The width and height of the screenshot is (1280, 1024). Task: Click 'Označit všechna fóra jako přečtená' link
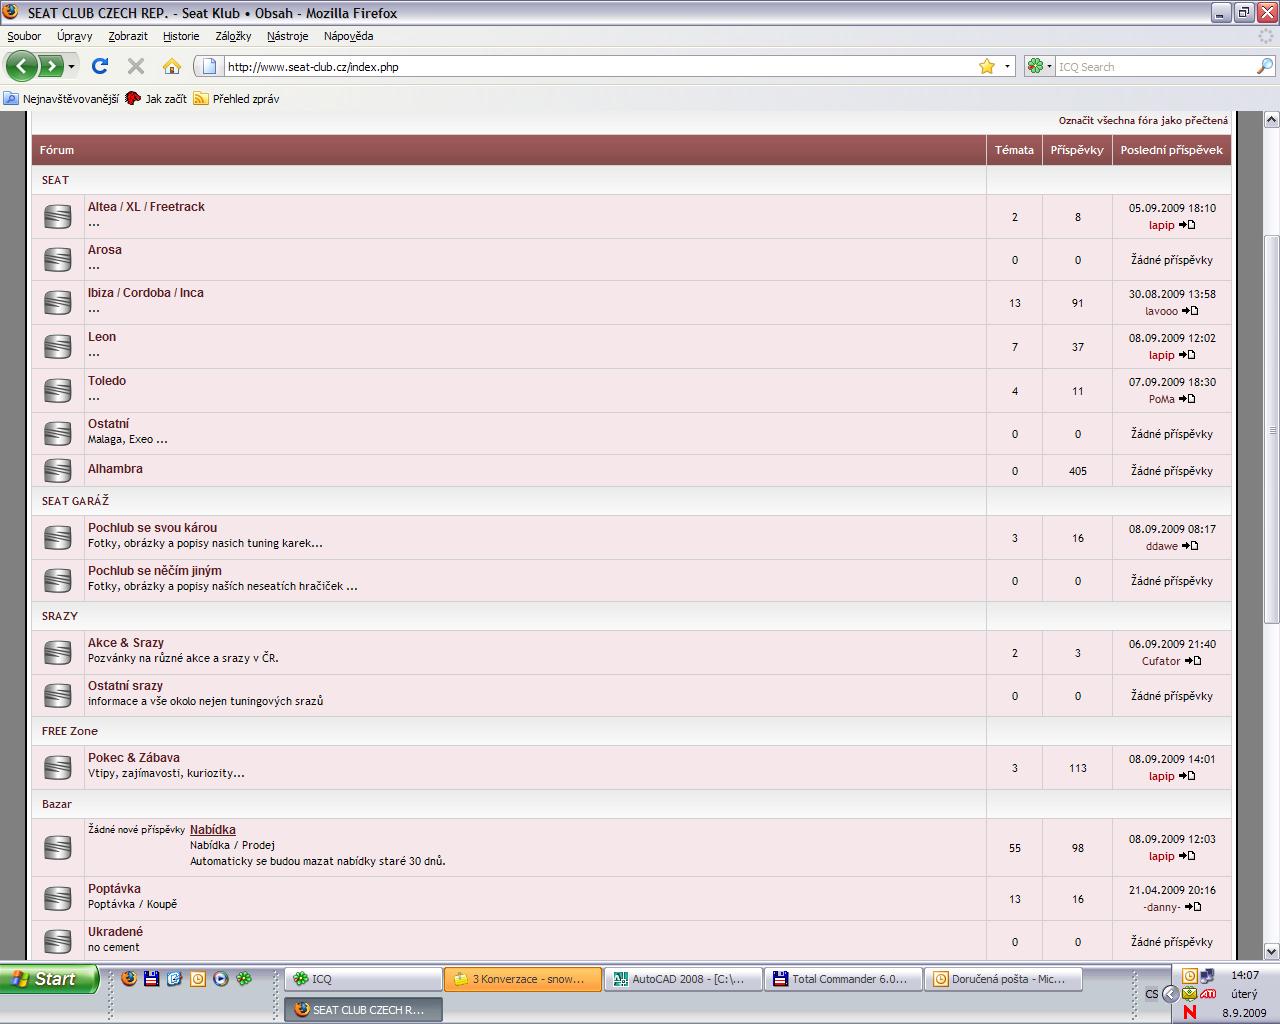[x=1143, y=120]
